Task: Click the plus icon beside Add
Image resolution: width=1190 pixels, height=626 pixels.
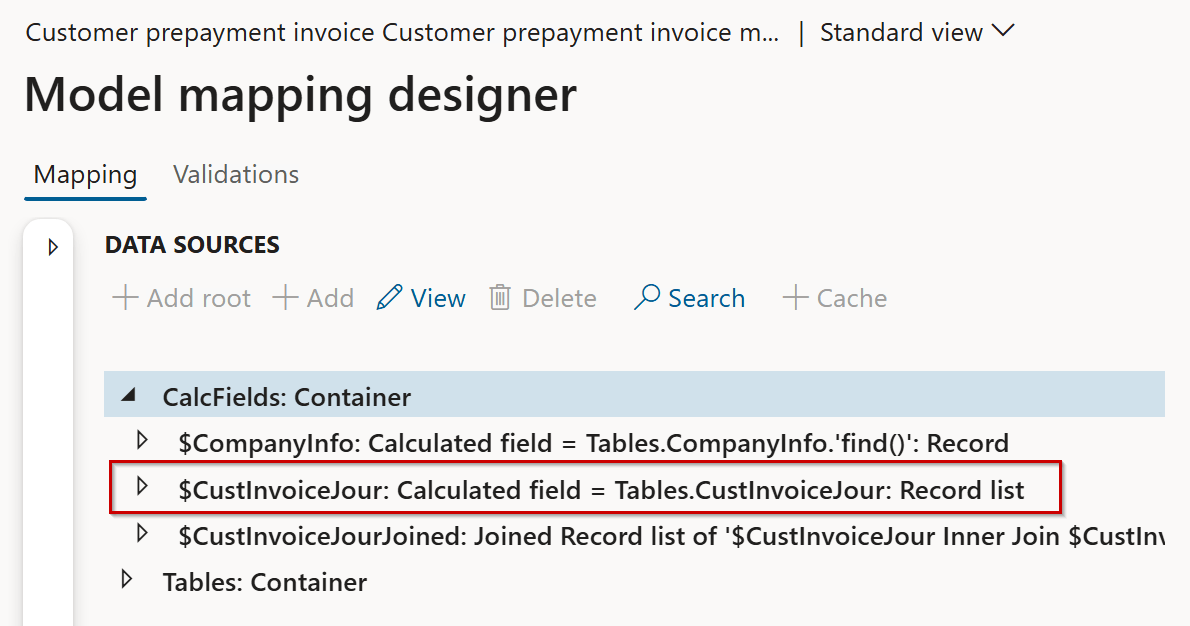Action: [x=285, y=297]
